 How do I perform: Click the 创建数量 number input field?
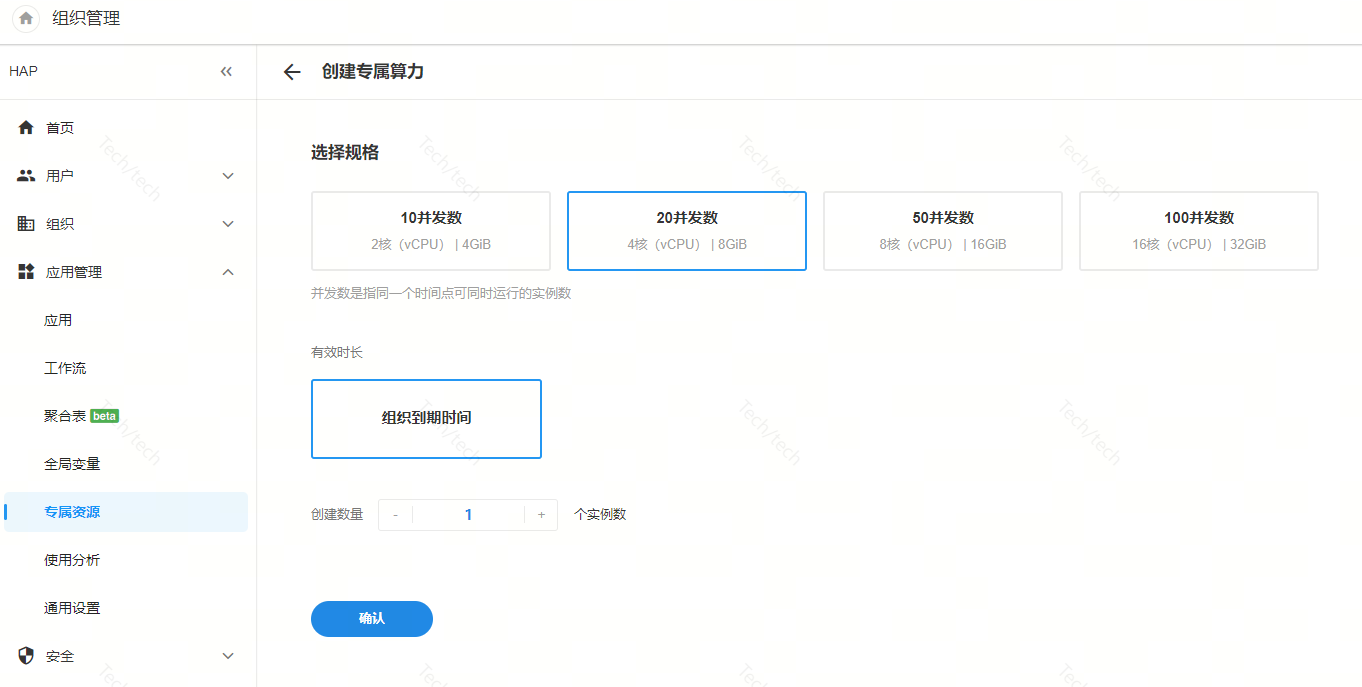468,515
